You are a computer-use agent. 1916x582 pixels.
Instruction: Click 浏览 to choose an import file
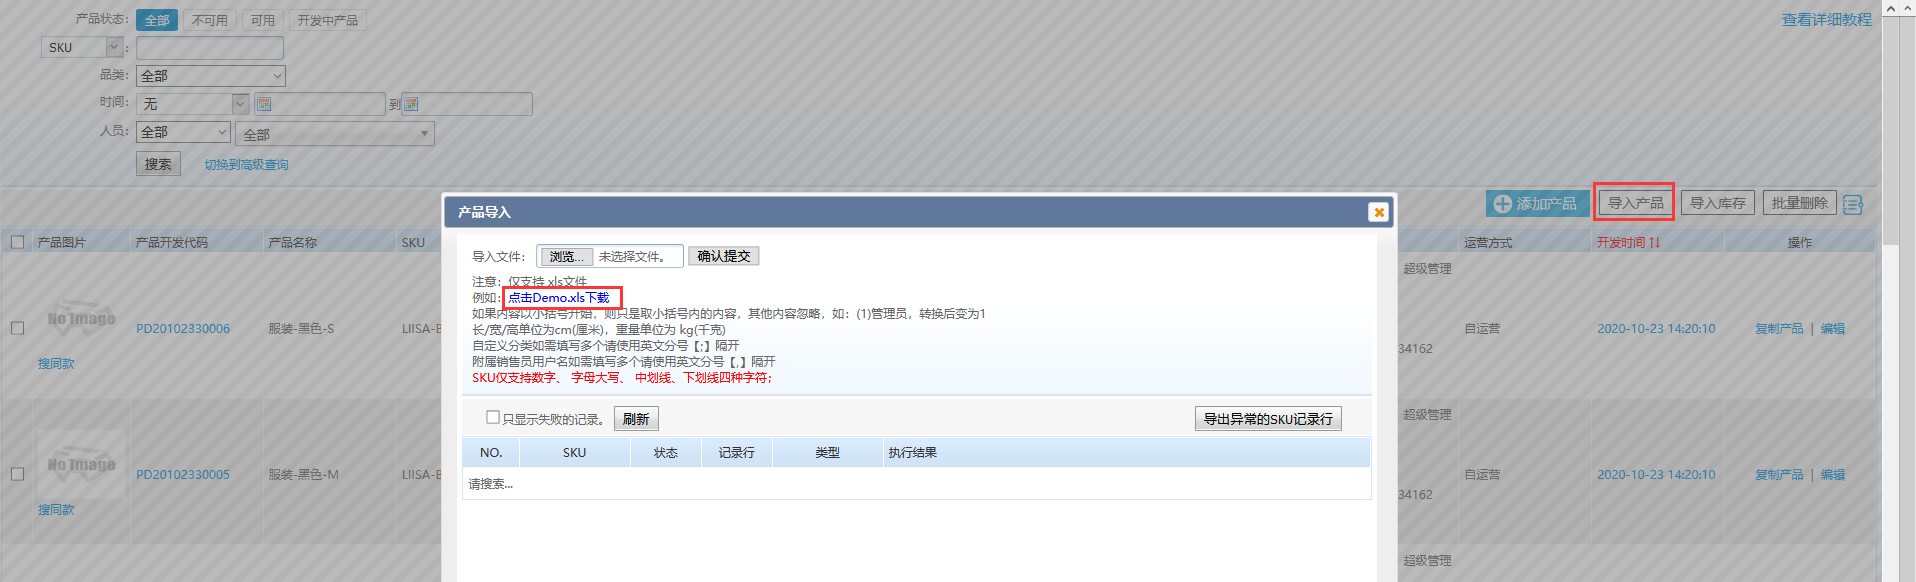click(x=566, y=256)
